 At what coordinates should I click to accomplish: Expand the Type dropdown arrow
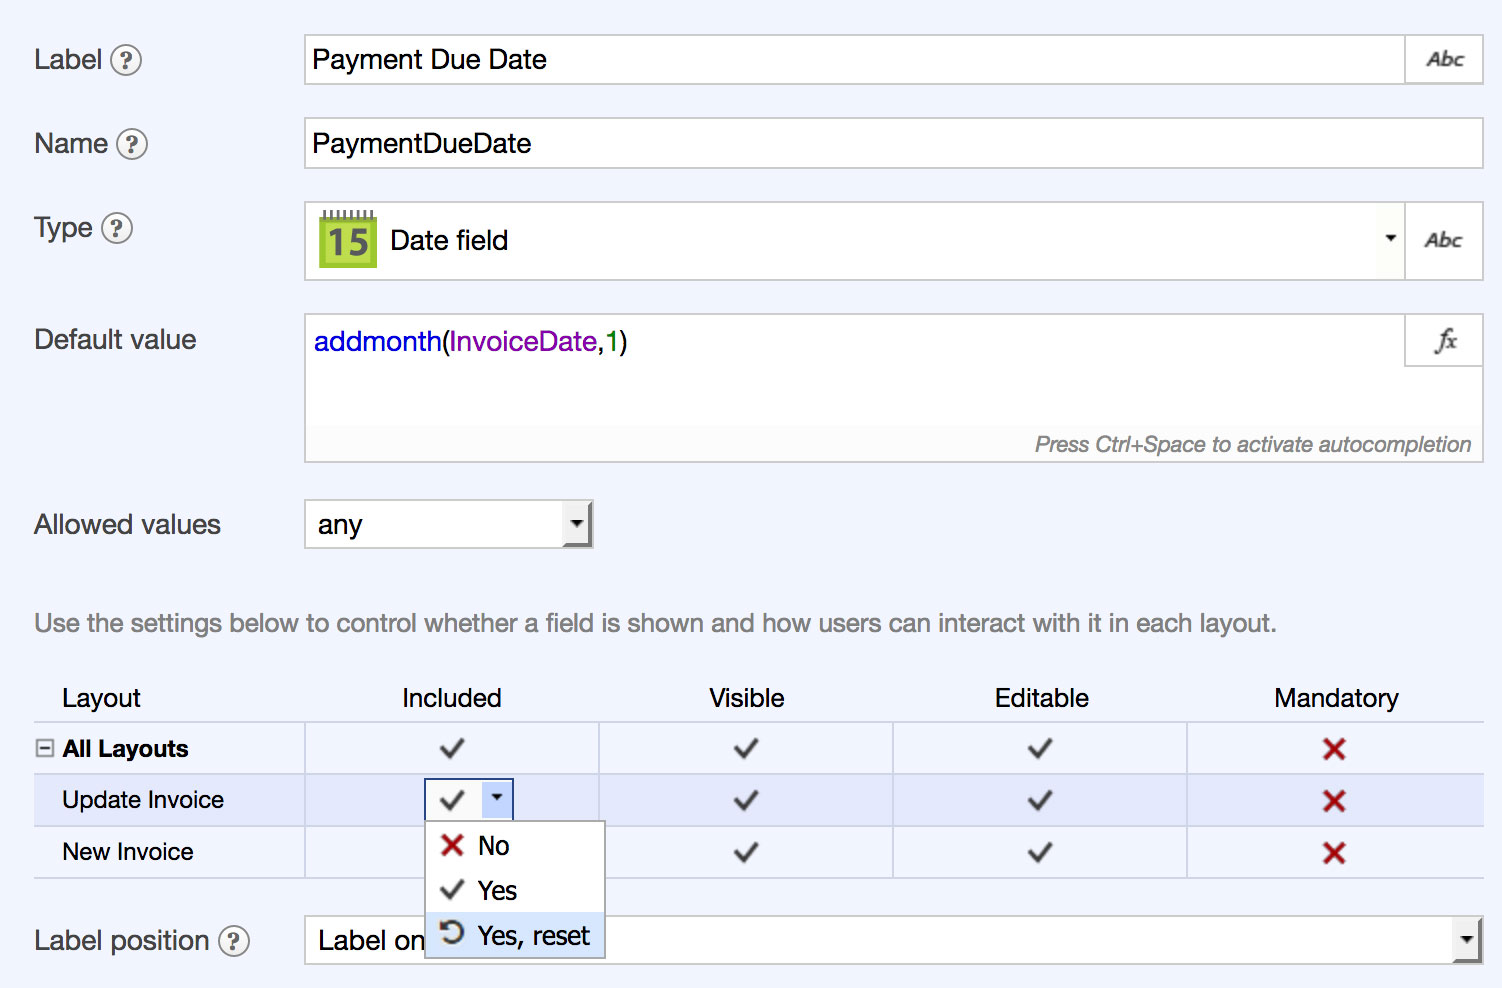coord(1389,238)
